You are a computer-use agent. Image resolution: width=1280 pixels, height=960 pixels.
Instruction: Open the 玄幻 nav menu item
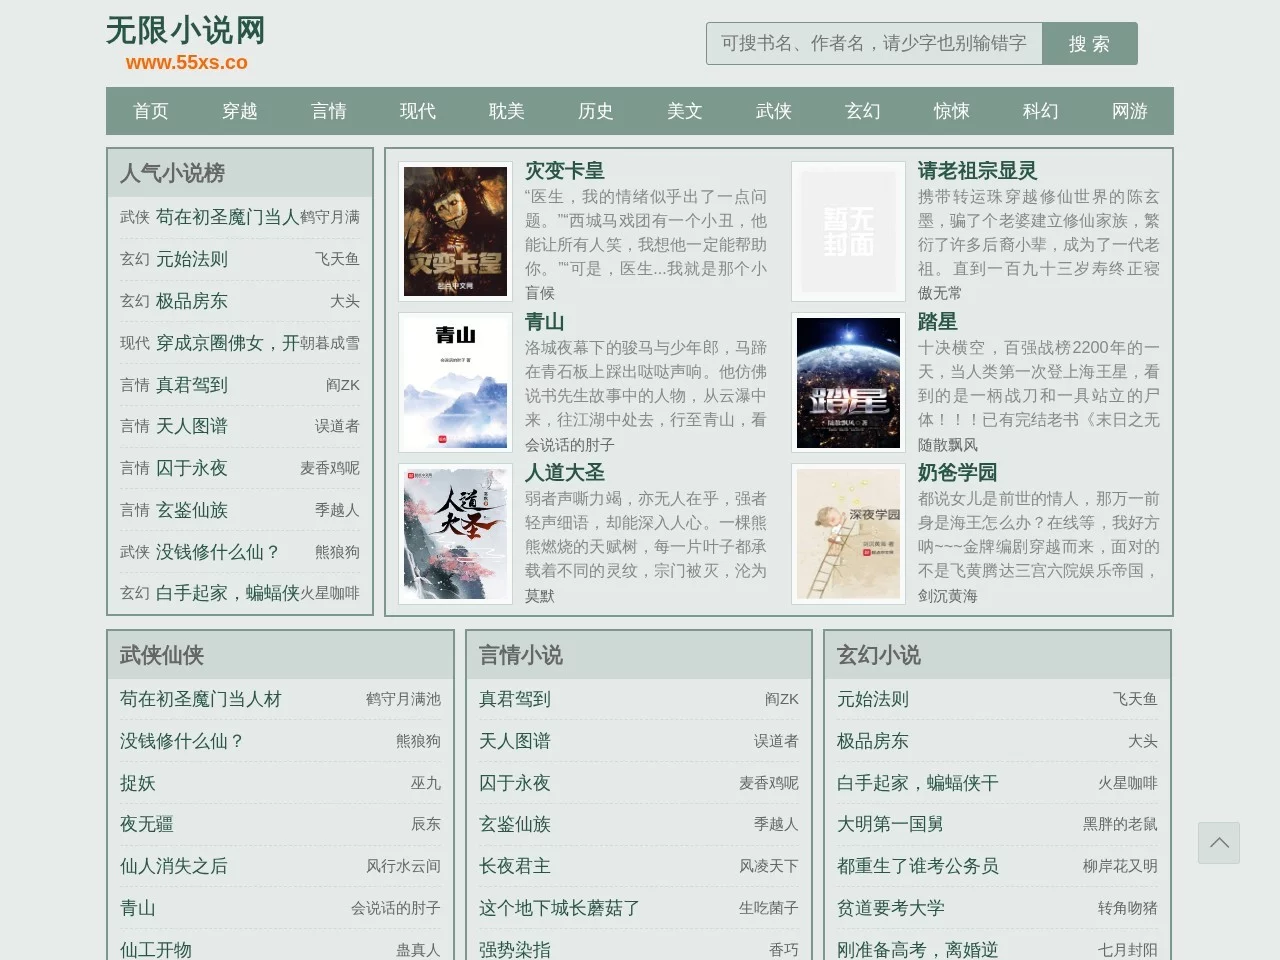[x=861, y=111]
